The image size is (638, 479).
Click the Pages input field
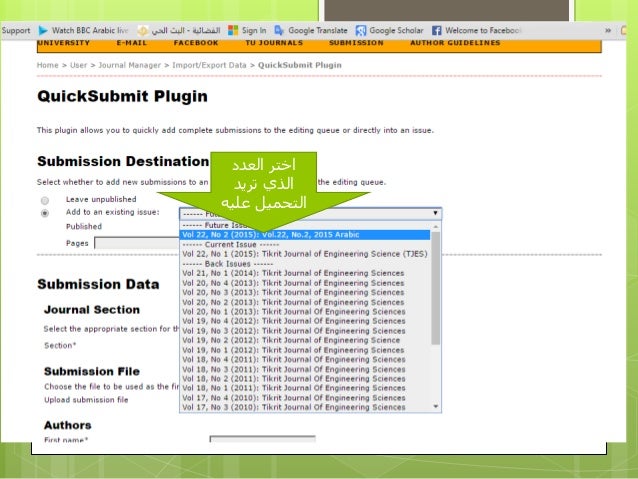coord(137,243)
